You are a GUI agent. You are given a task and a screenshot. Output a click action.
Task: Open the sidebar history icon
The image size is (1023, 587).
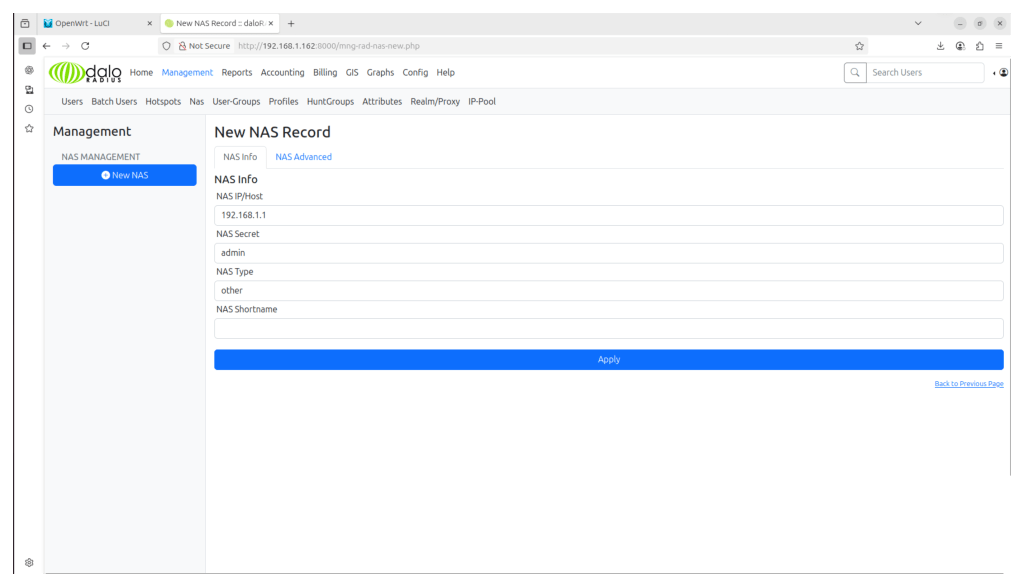pyautogui.click(x=29, y=109)
